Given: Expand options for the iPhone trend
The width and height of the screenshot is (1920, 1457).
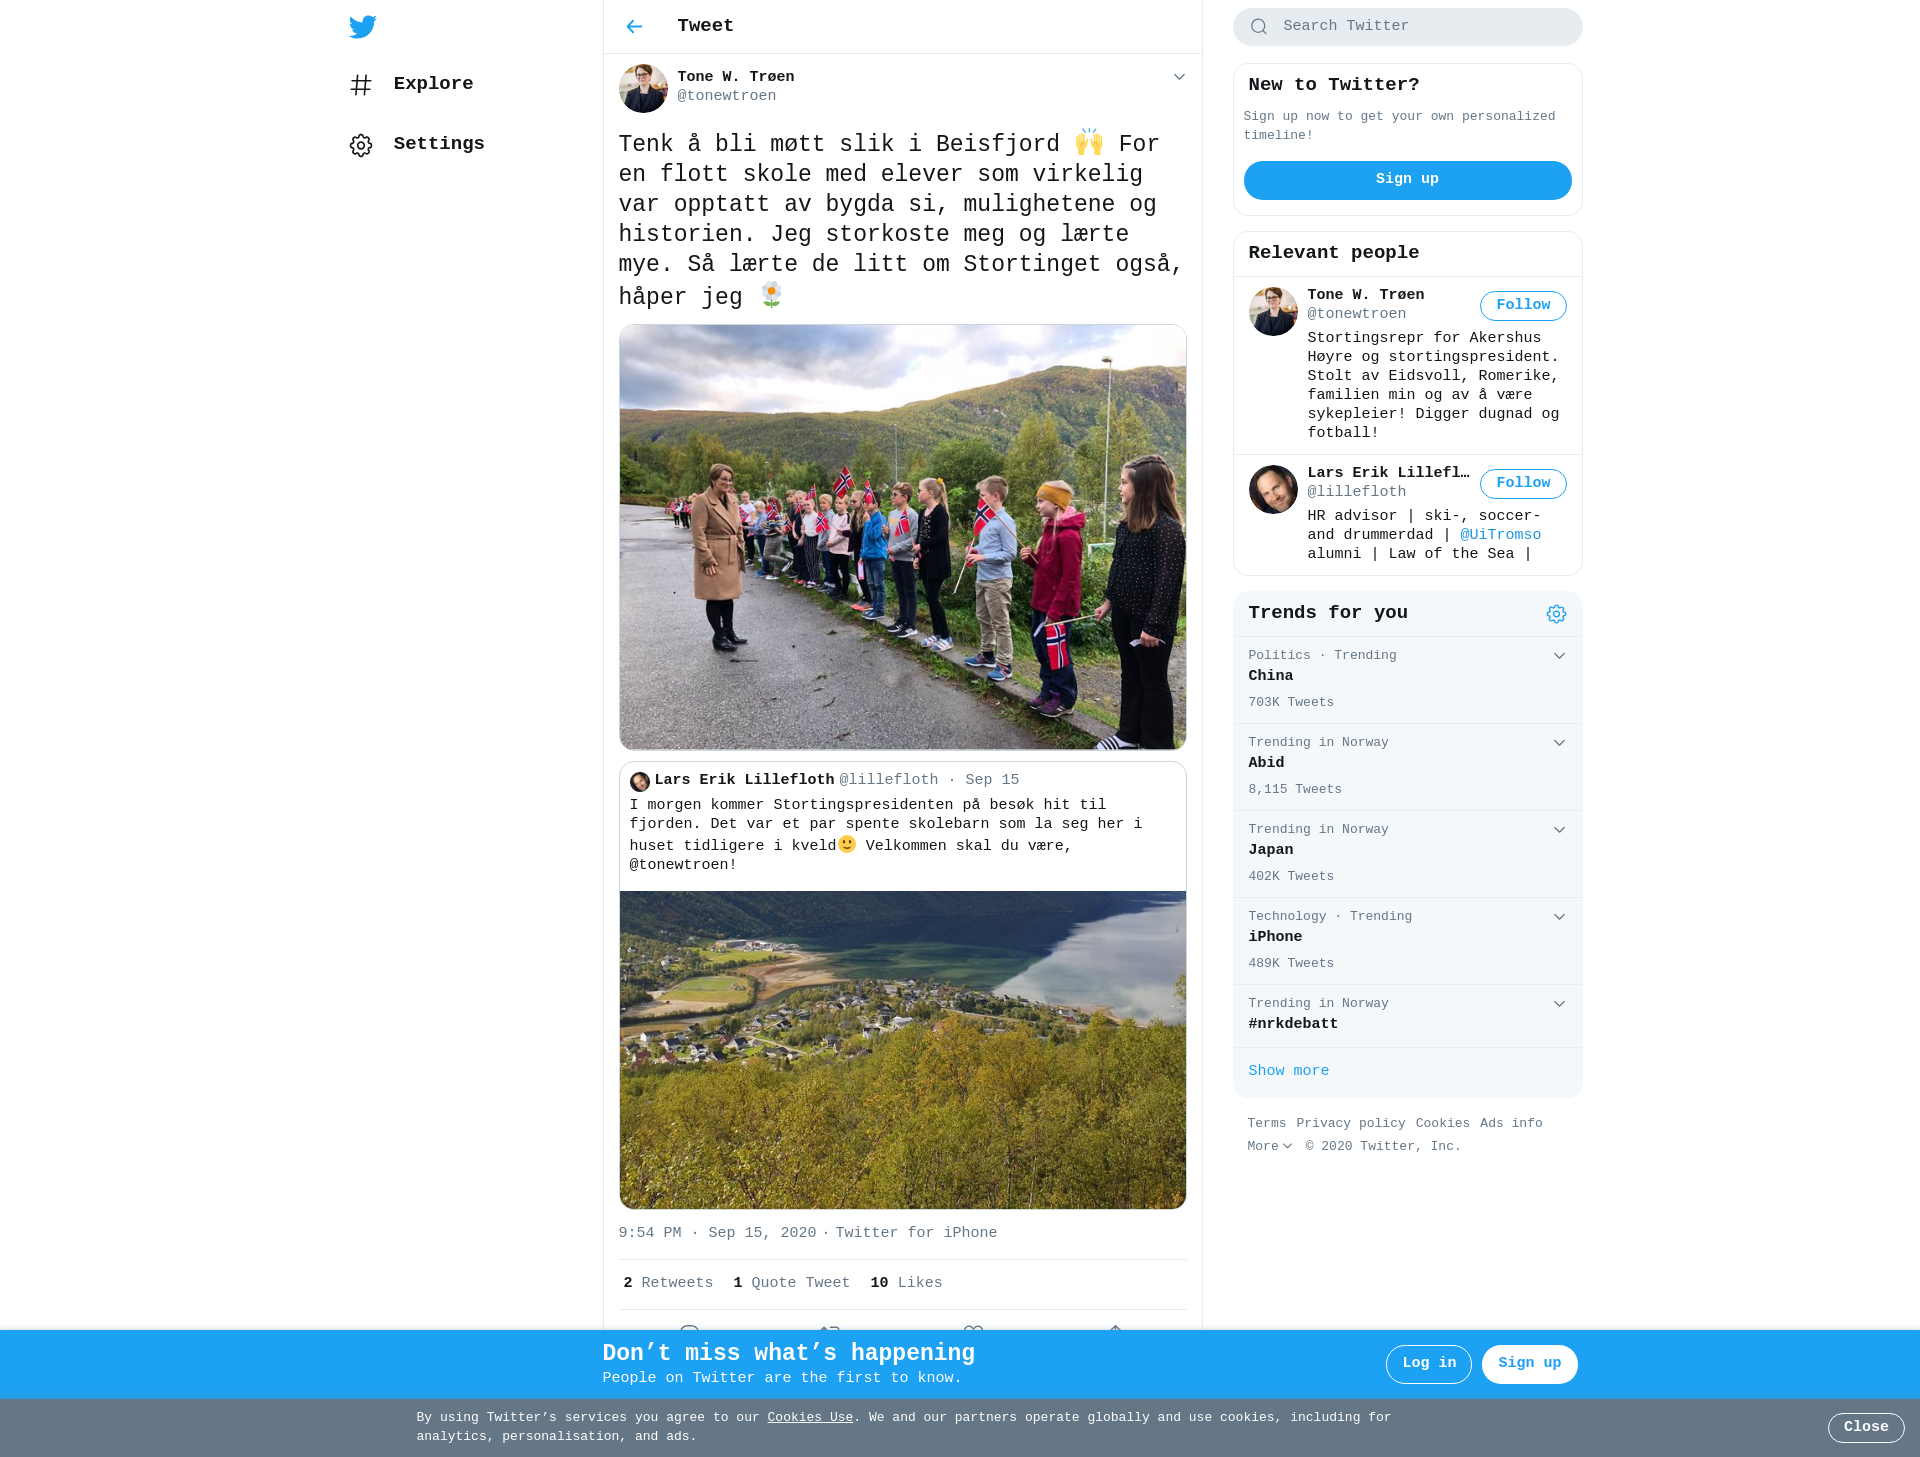Looking at the screenshot, I should click(1559, 917).
